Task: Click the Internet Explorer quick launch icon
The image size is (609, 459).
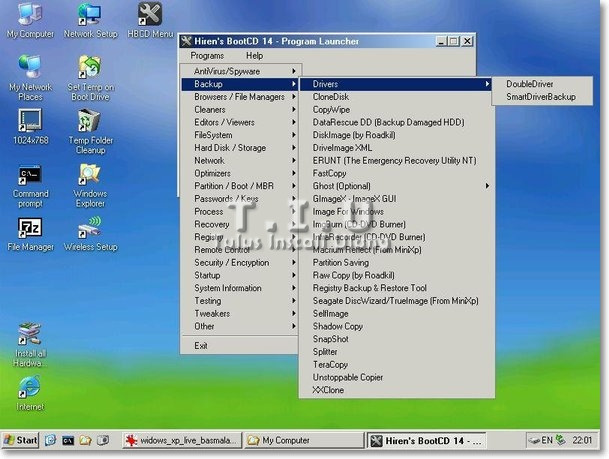Action: coord(50,440)
